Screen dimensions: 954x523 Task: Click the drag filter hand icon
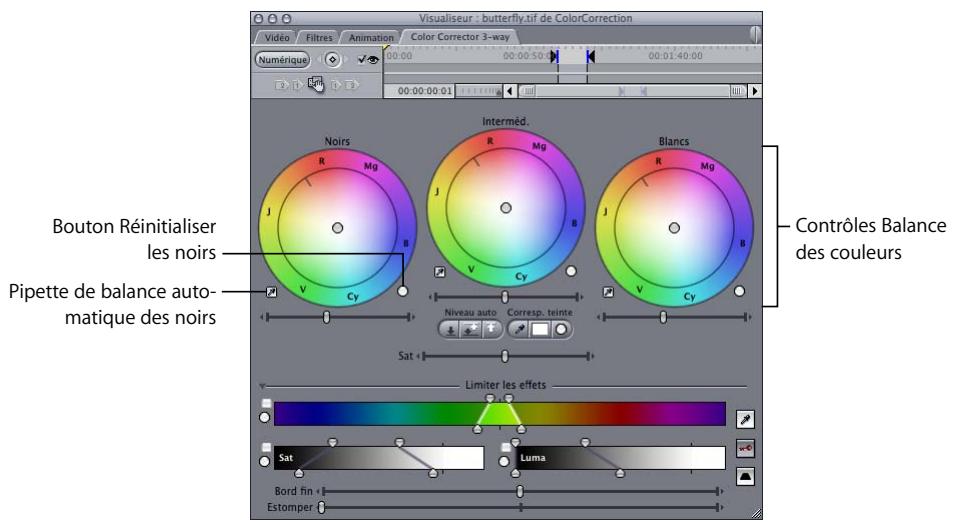pos(316,85)
